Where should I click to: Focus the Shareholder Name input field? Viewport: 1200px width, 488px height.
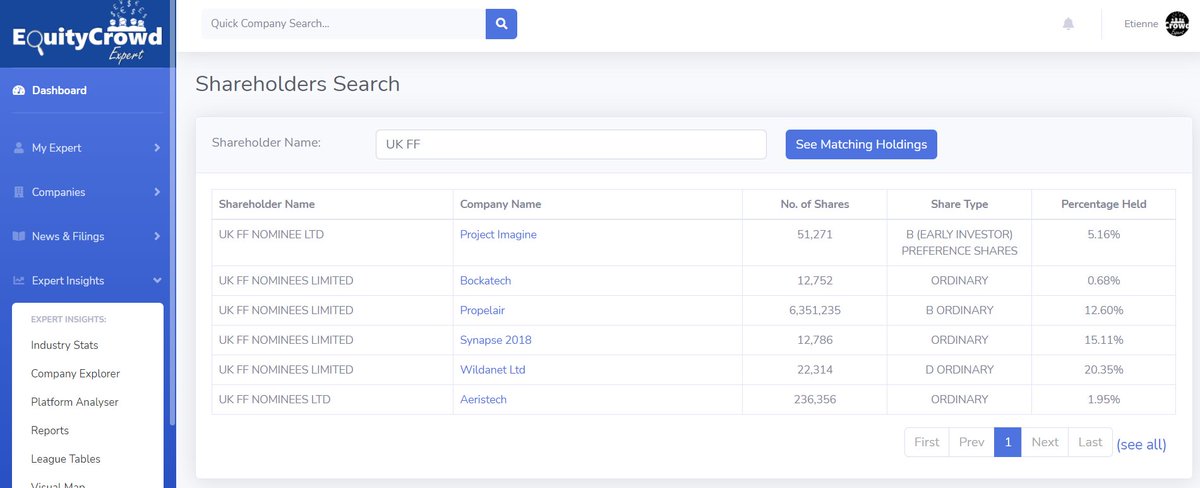571,144
